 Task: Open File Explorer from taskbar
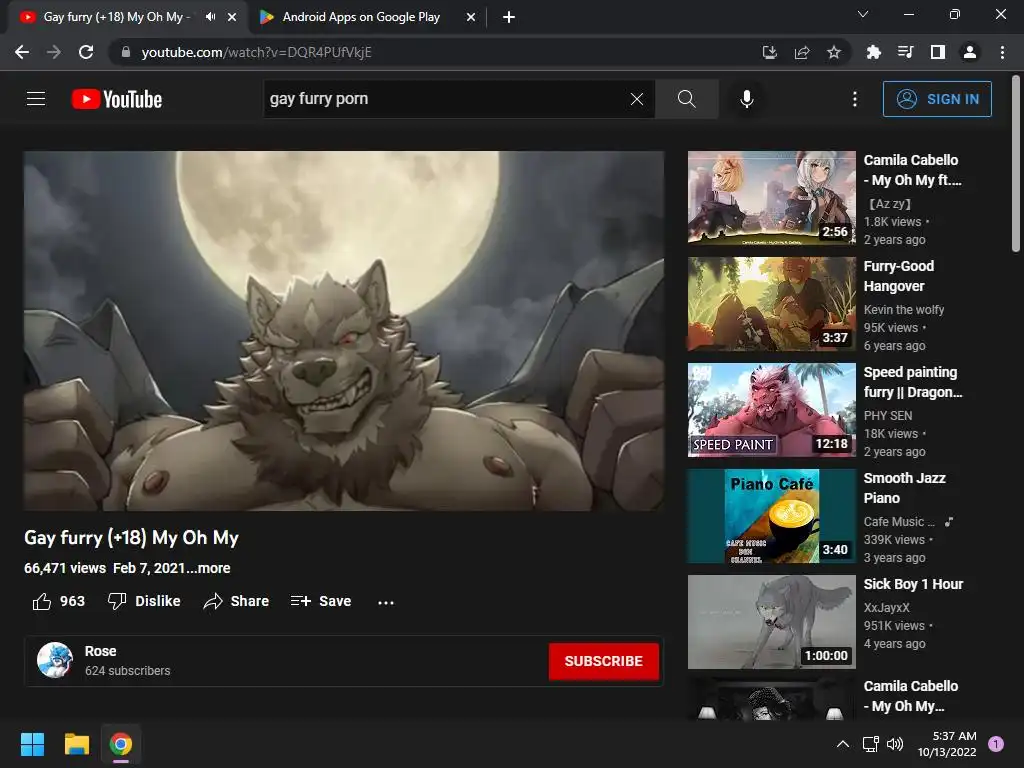(76, 744)
